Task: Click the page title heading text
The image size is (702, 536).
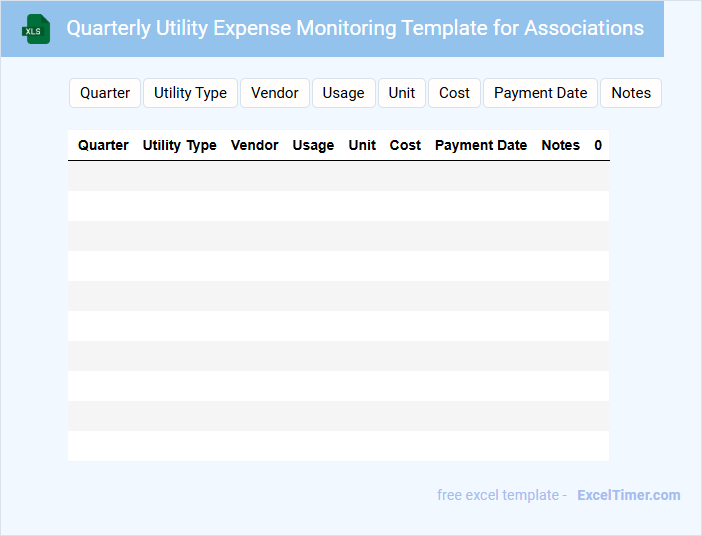Action: coord(355,28)
